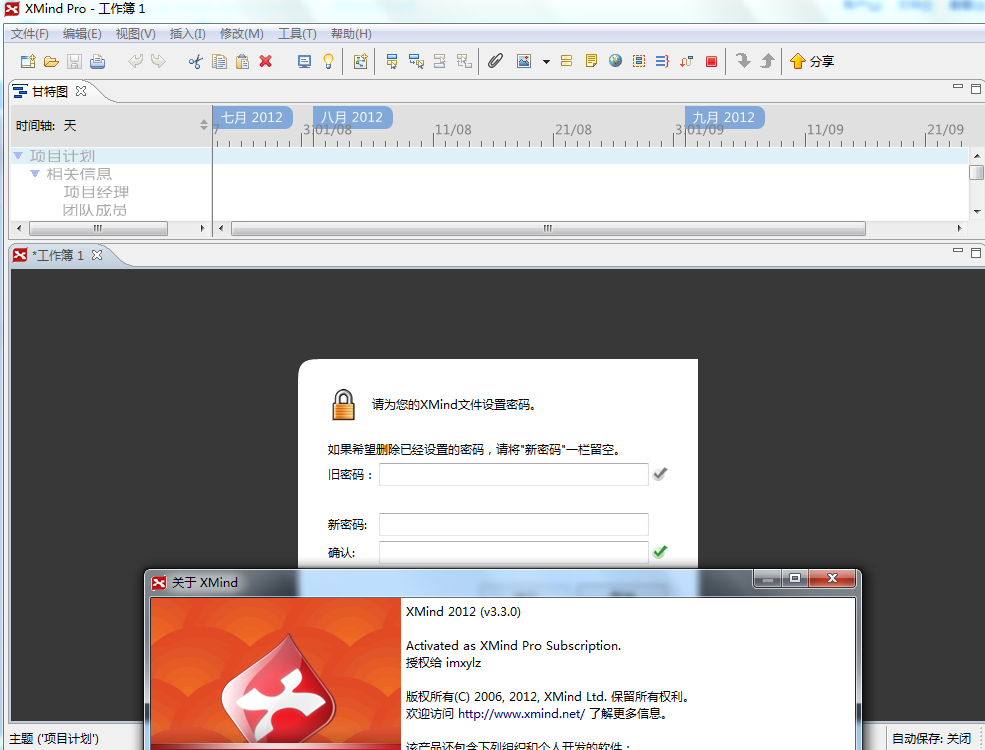
Task: Open the http://www.xmind.net/ link
Action: tap(521, 714)
